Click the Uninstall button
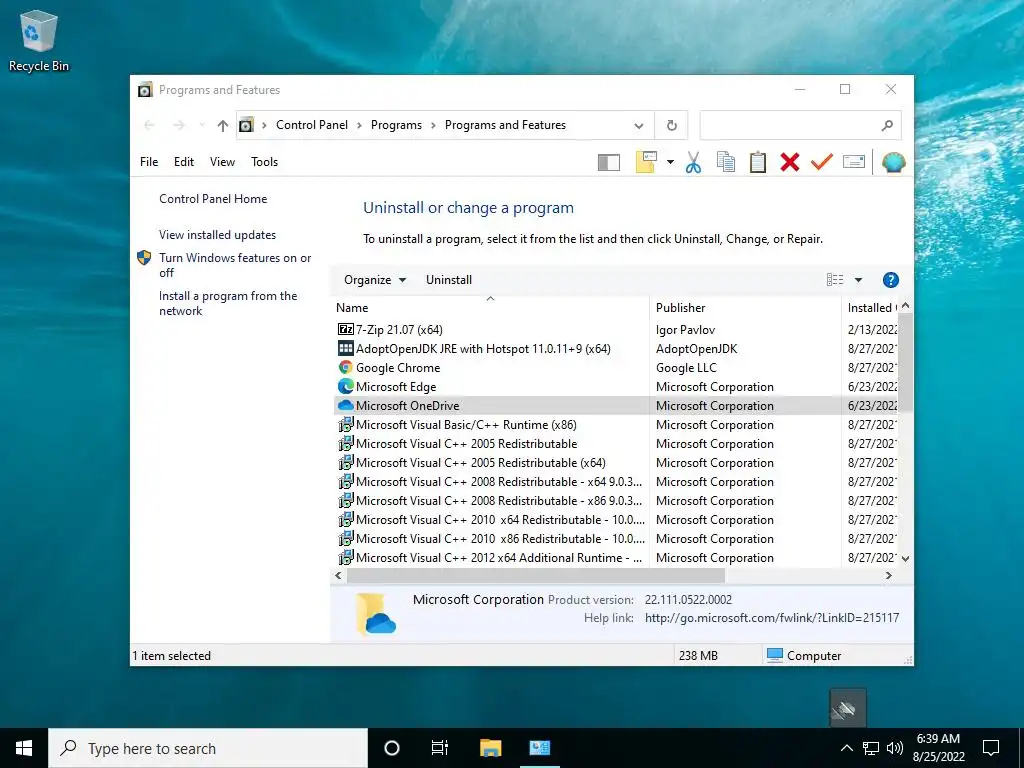 point(449,280)
